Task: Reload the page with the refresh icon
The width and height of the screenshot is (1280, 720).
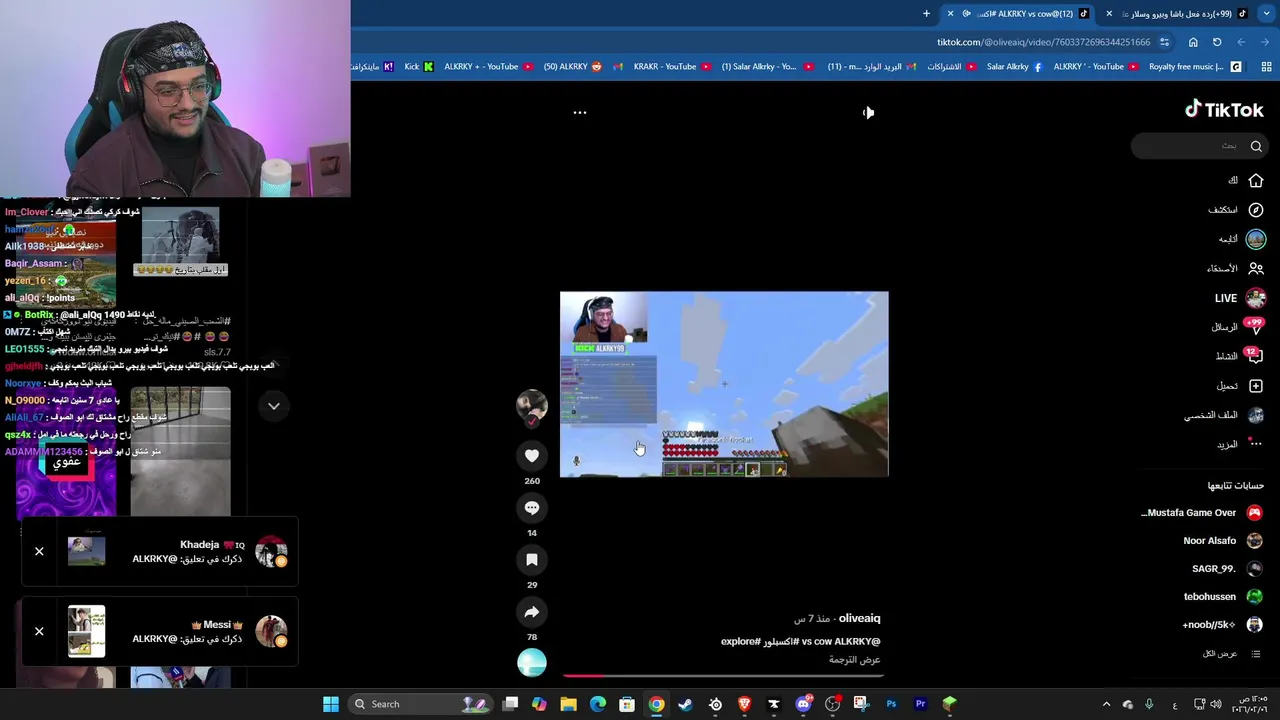Action: 1217,42
